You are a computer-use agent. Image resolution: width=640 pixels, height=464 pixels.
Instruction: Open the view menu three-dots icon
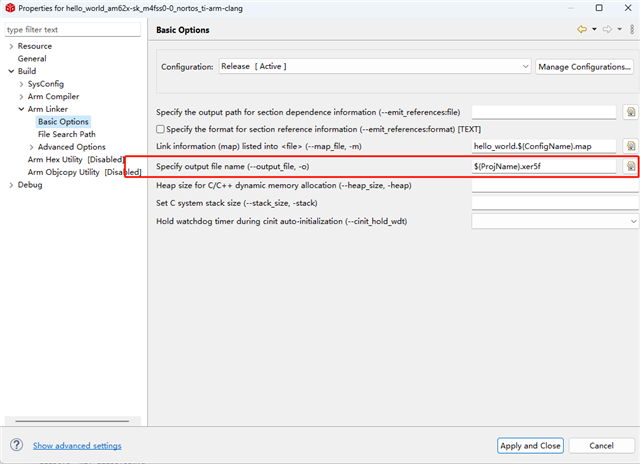[631, 30]
